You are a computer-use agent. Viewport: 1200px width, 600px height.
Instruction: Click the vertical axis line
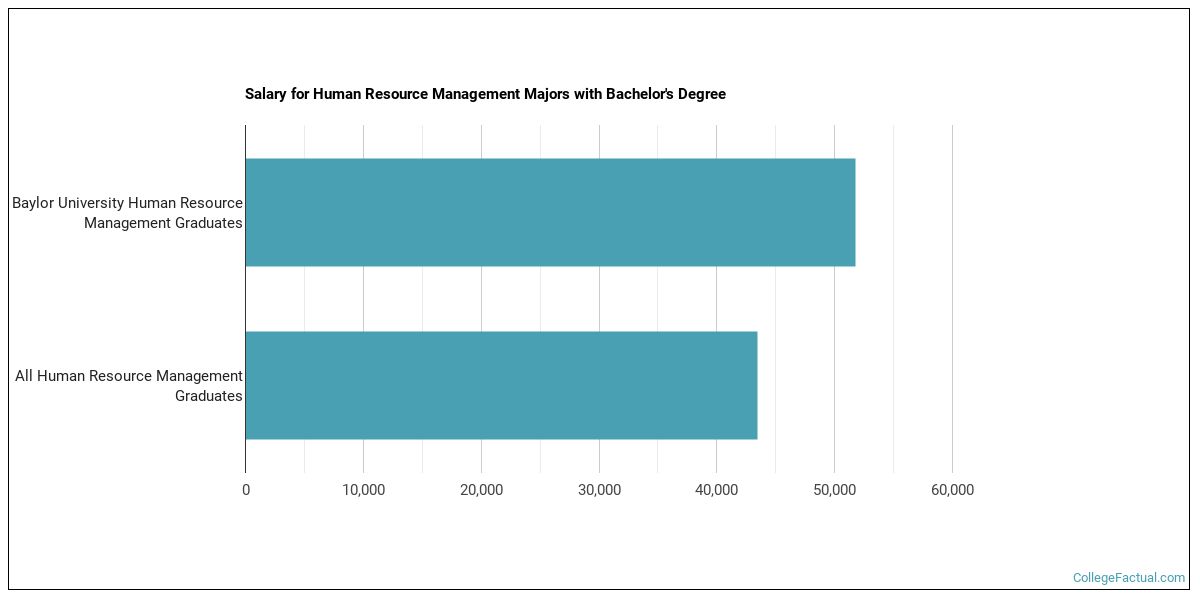pos(245,300)
